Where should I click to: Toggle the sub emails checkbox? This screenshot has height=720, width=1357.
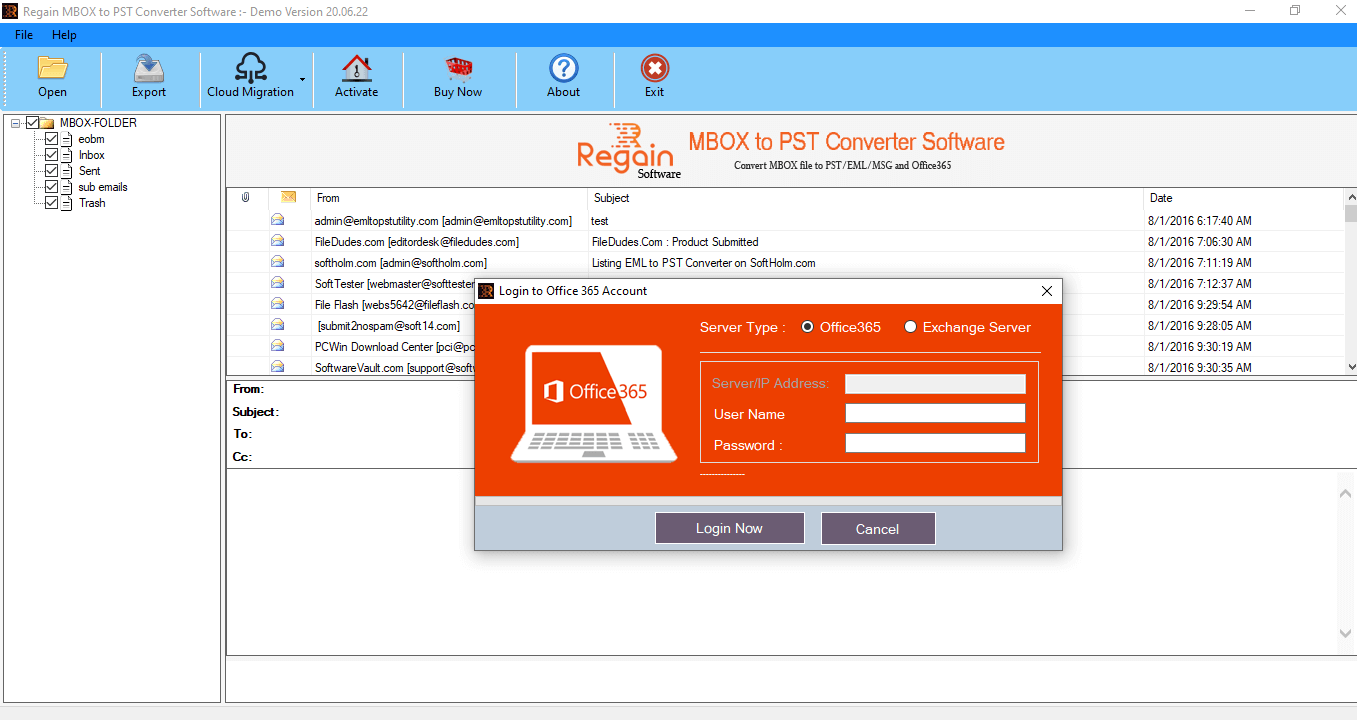[x=52, y=187]
